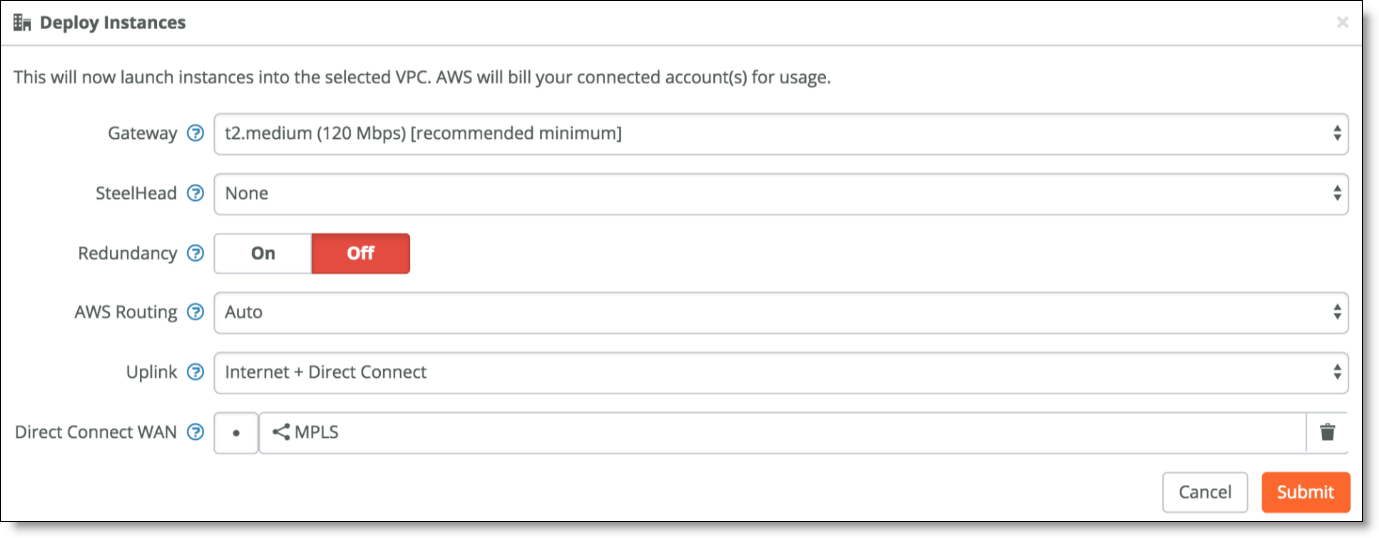Screen dimensions: 1379x538
Task: Open the AWS Routing Auto dropdown
Action: [781, 313]
